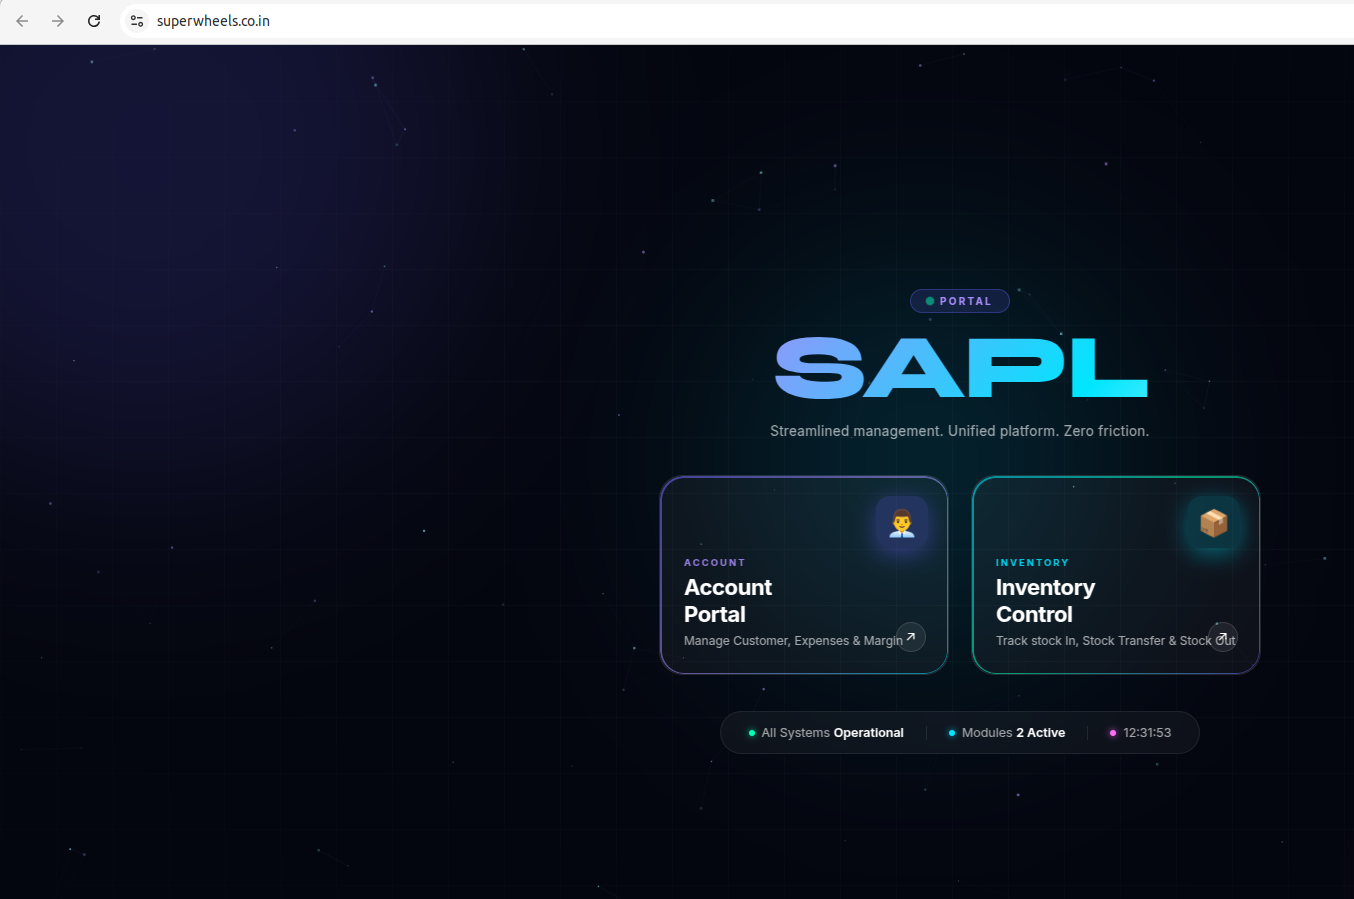Reload the superwheels.co.in page
The width and height of the screenshot is (1354, 899).
coord(94,21)
